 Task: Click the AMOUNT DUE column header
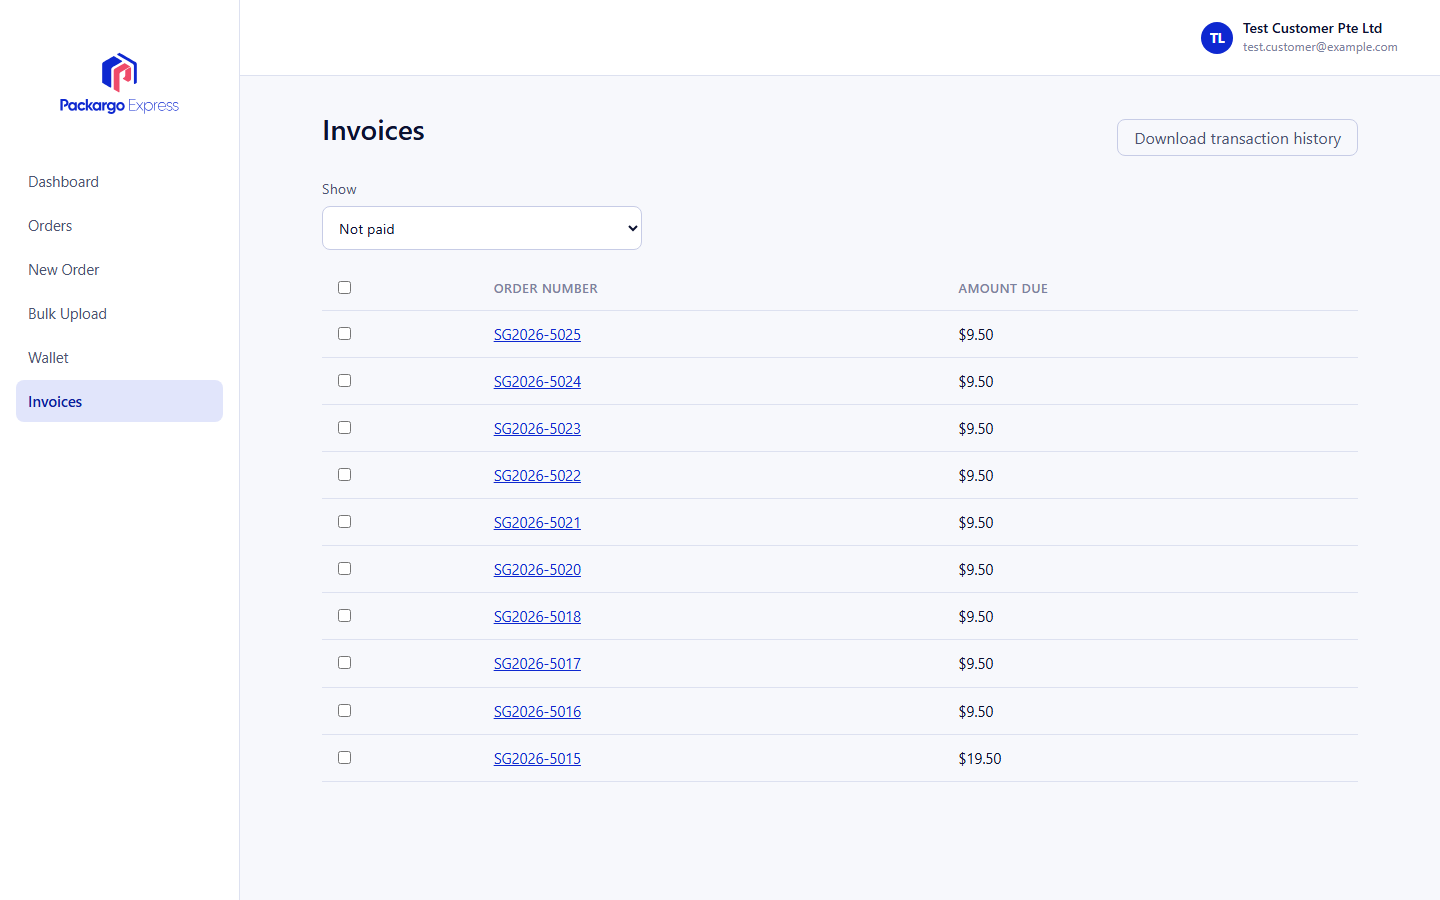tap(1003, 288)
